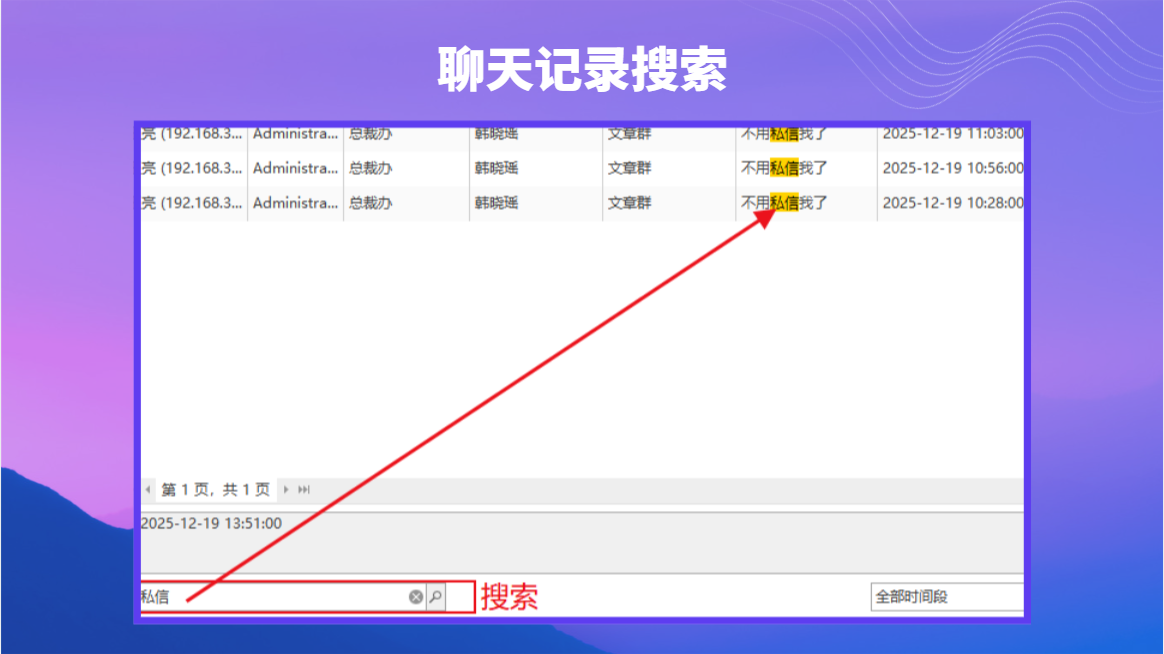Image resolution: width=1164 pixels, height=654 pixels.
Task: Click 192.168.3... cell in 10:28:00 row
Action: (x=192, y=203)
